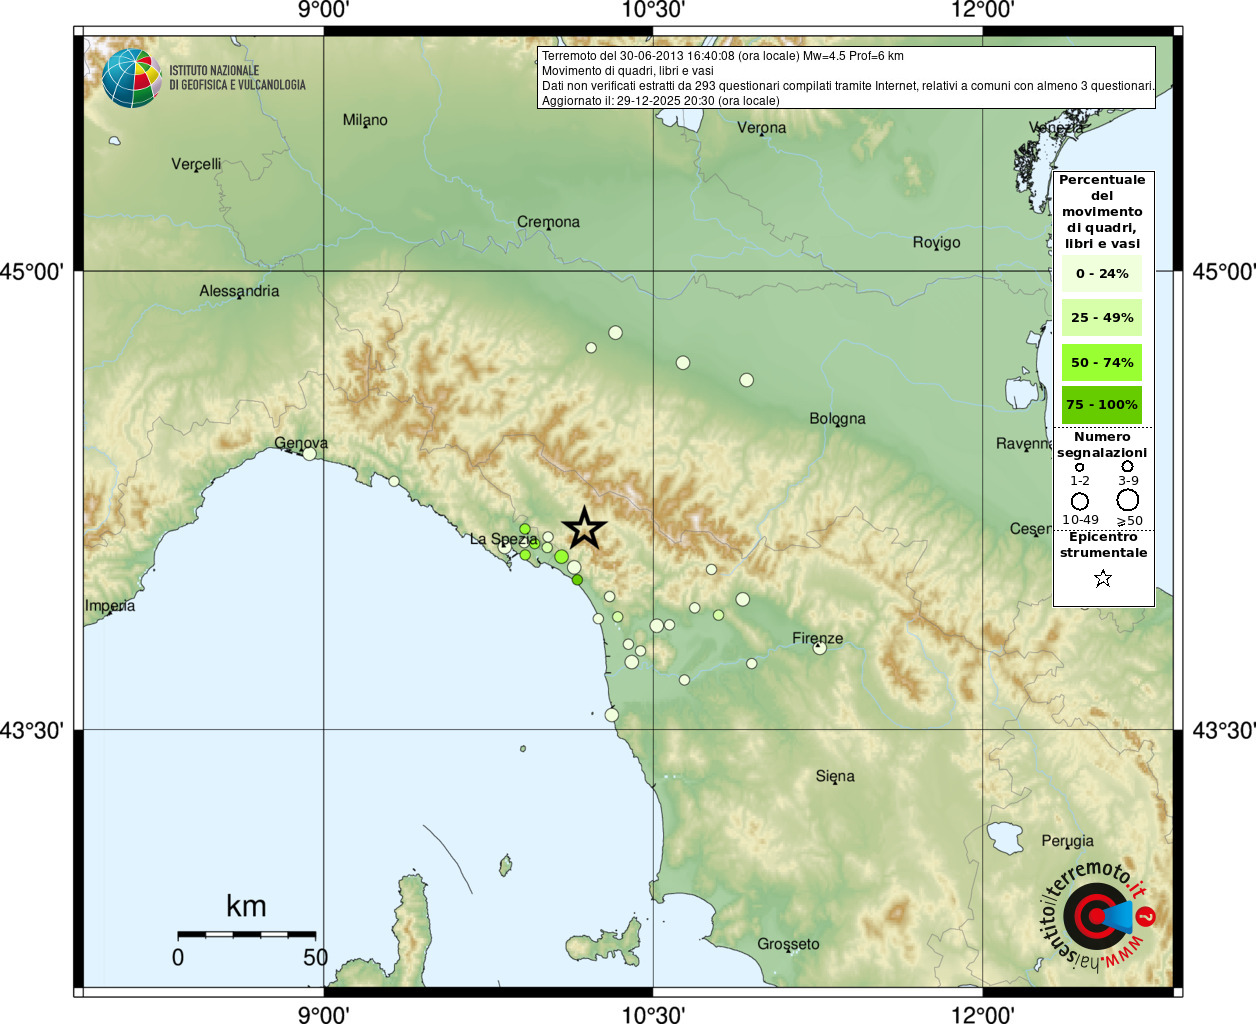The width and height of the screenshot is (1256, 1024).
Task: Click the 'Terremoto del 30-06-2013' header line
Action: pyautogui.click(x=722, y=56)
